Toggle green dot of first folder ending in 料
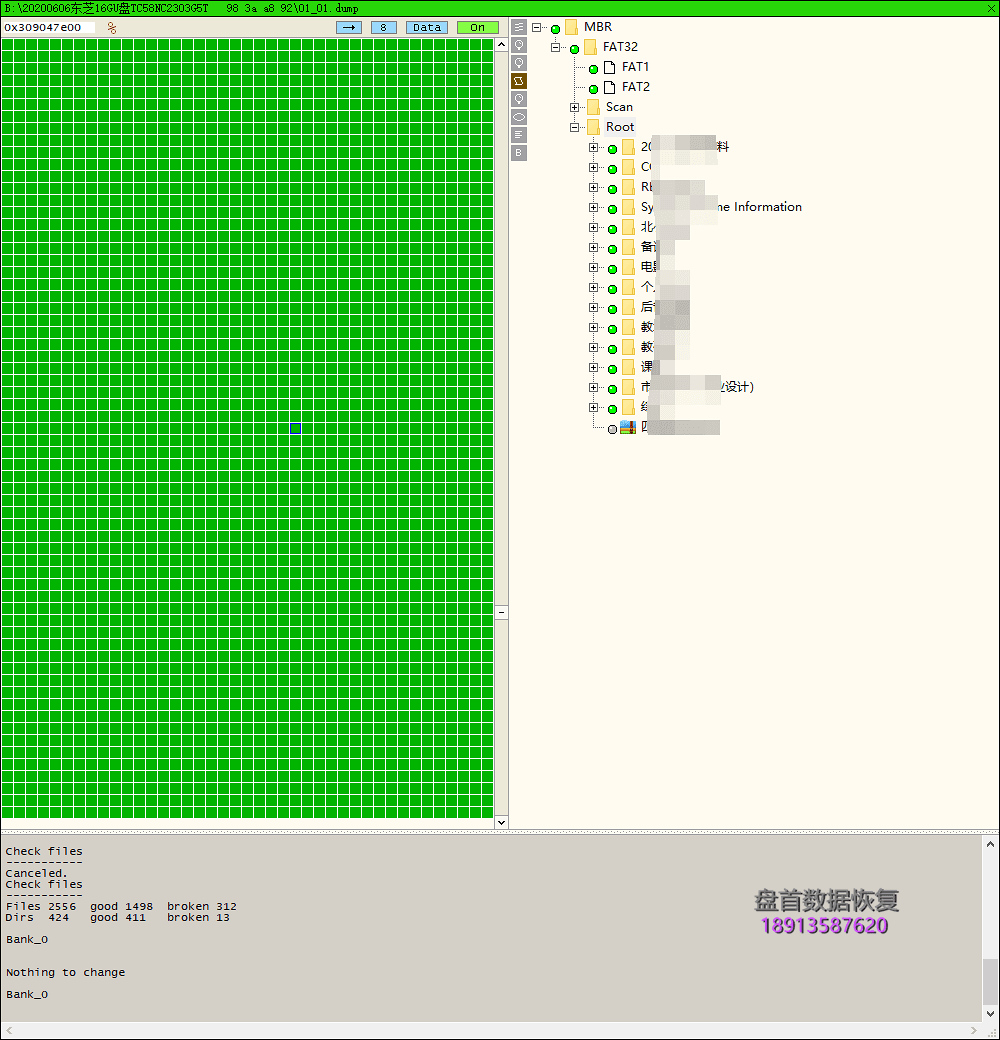This screenshot has width=1000, height=1040. click(x=613, y=149)
